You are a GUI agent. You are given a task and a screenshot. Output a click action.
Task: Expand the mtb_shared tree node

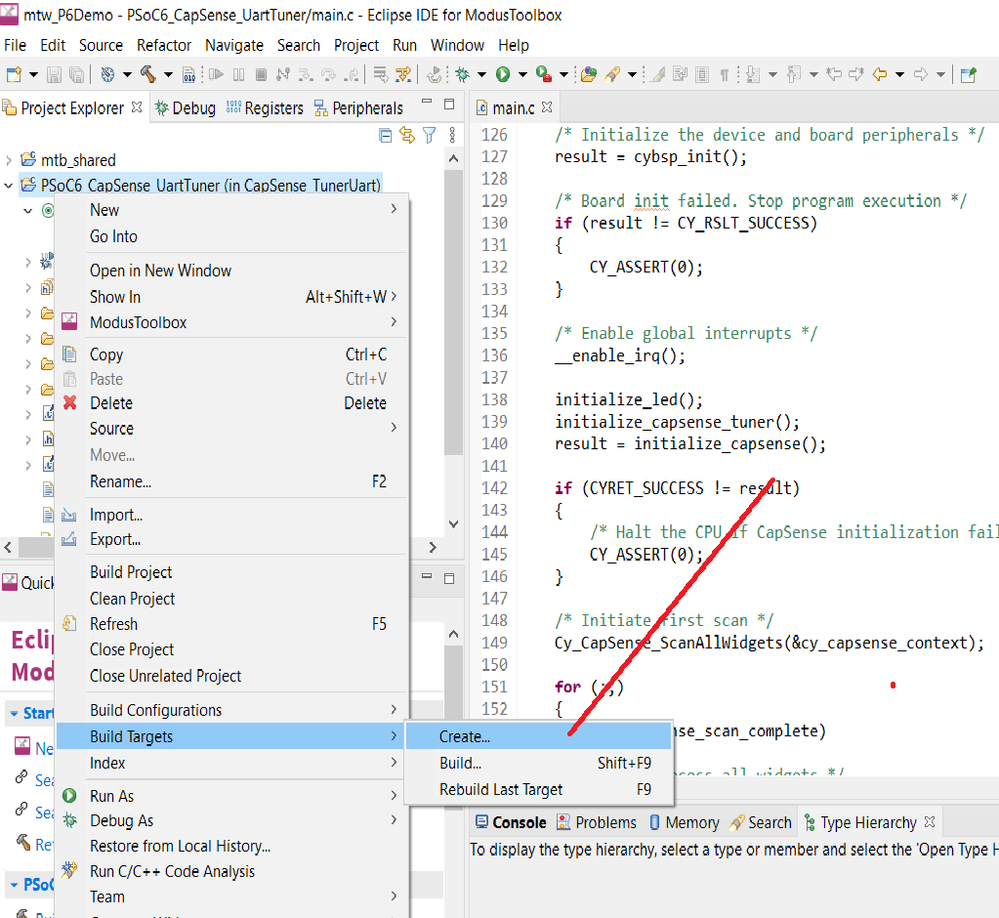[7, 158]
